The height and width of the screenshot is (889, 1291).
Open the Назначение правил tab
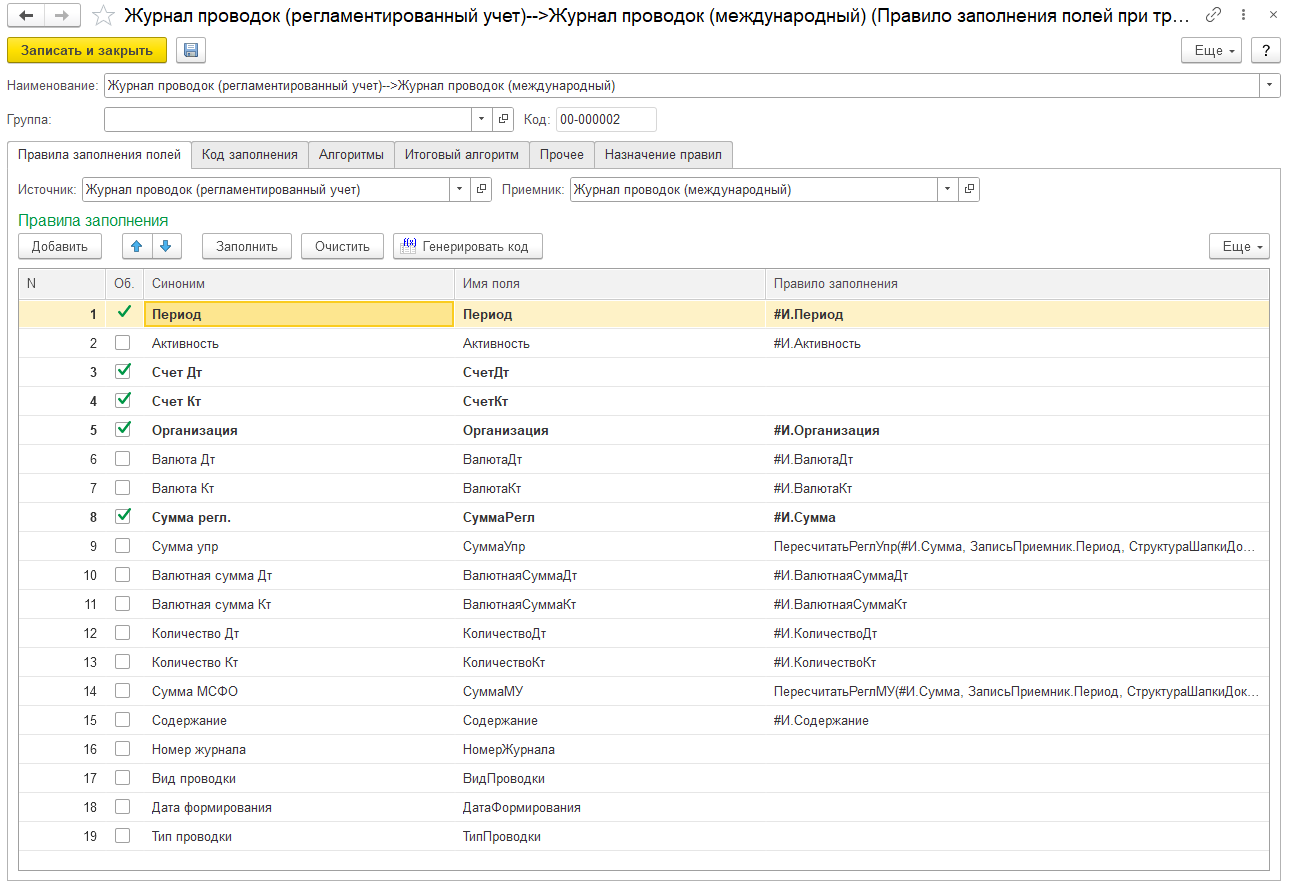tap(663, 155)
